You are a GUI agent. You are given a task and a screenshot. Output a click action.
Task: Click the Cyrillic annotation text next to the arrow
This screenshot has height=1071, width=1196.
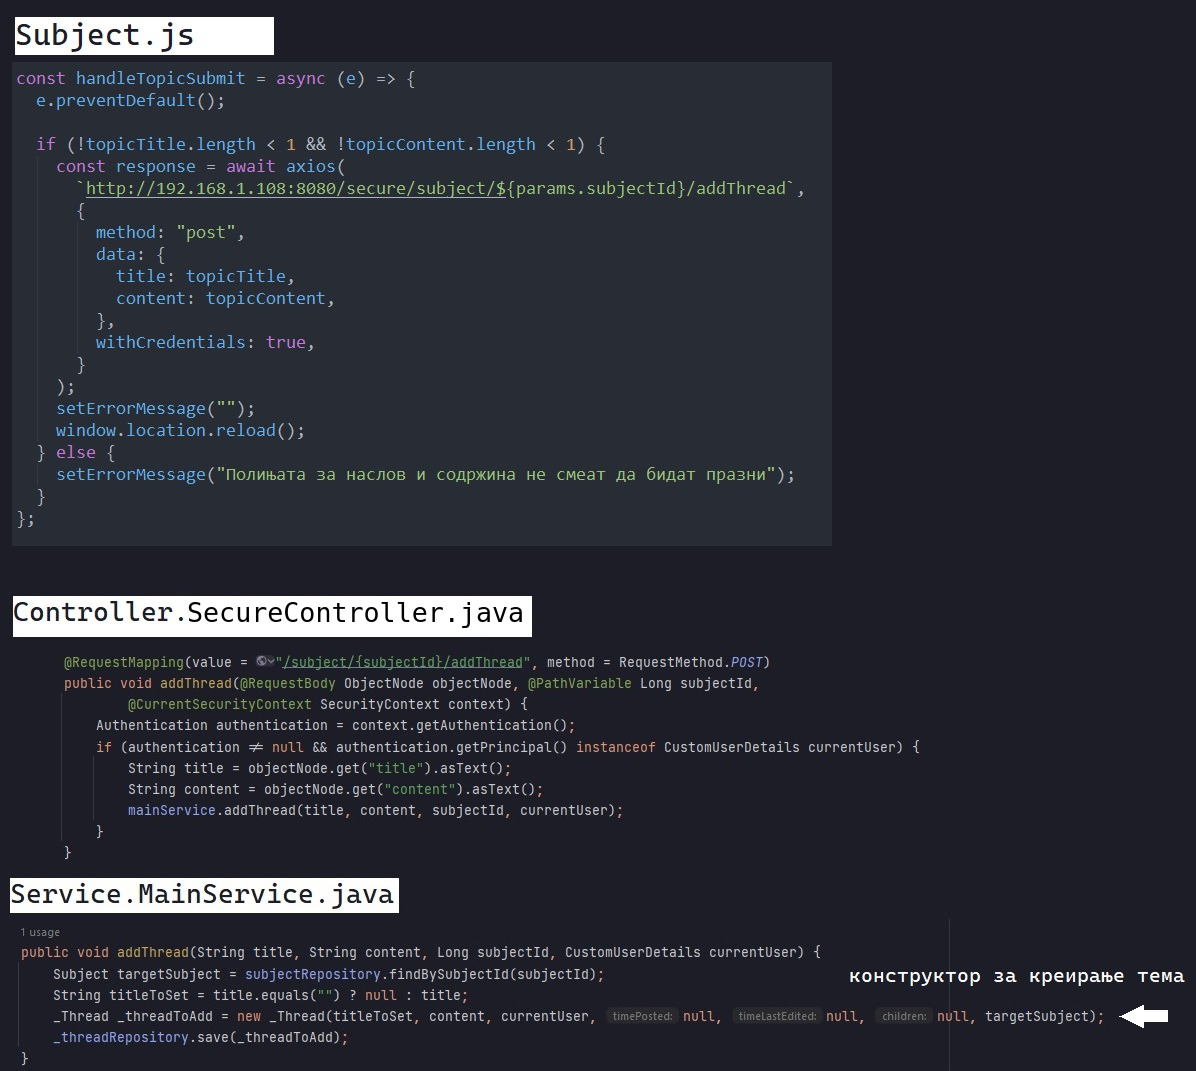point(1016,976)
